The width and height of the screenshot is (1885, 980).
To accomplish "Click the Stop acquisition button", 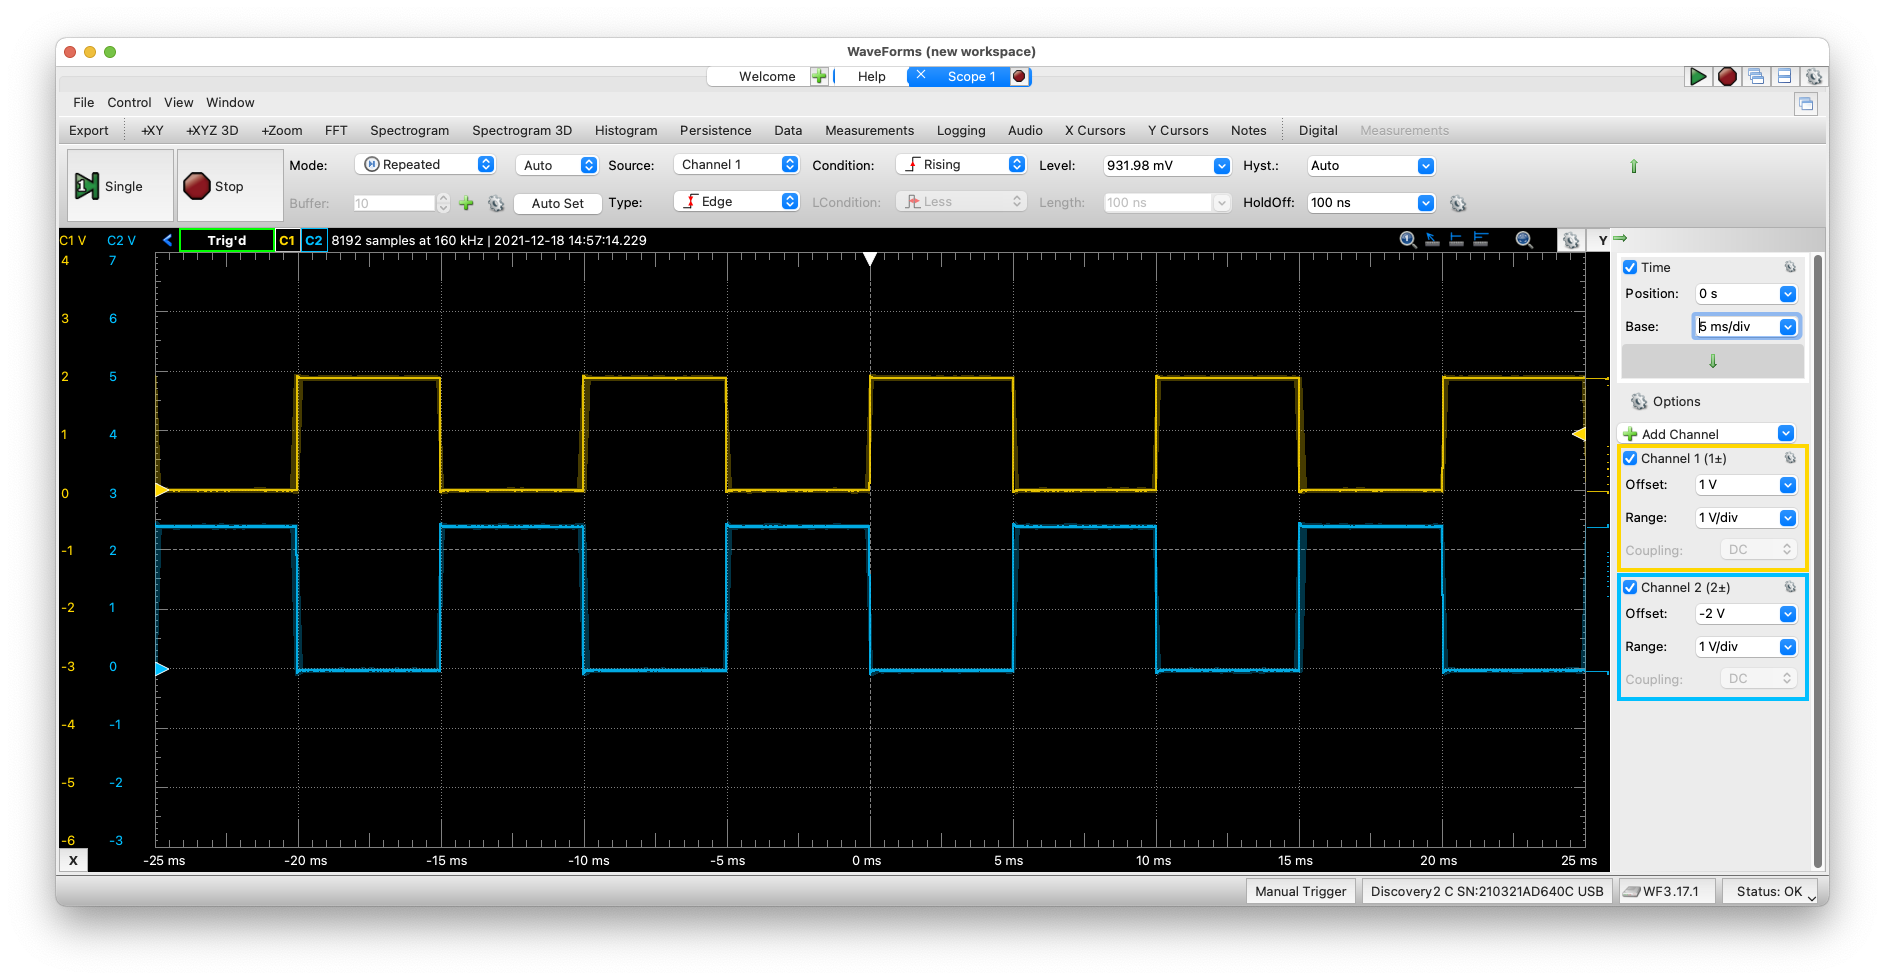I will point(230,186).
